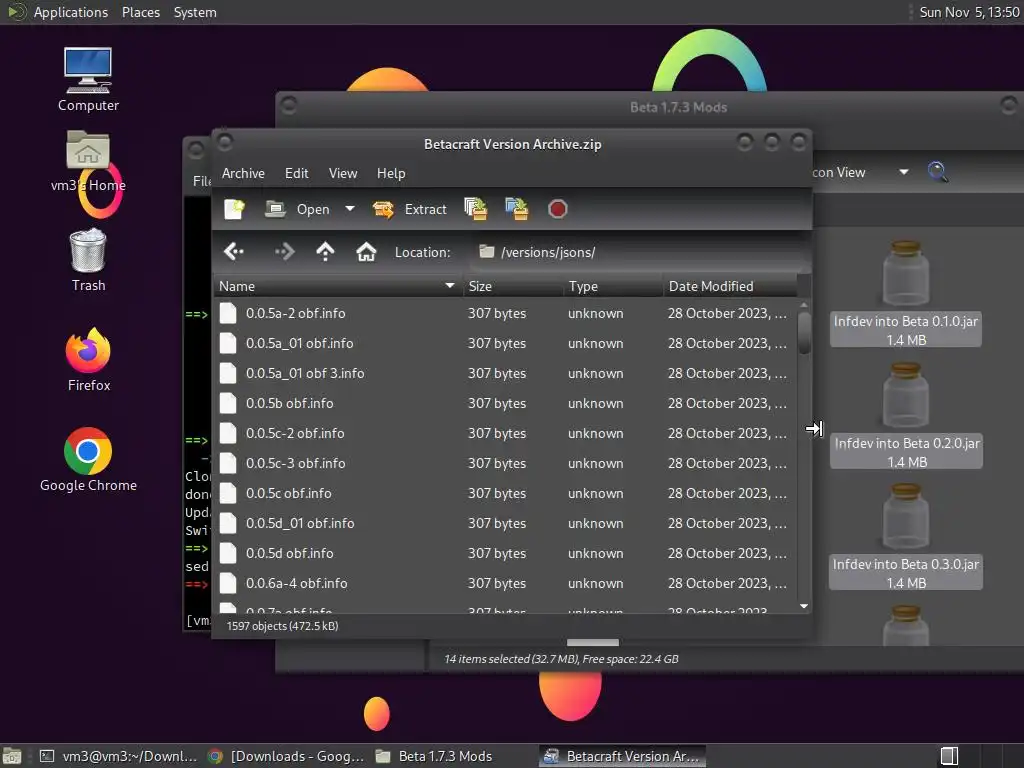Viewport: 1024px width, 768px height.
Task: Open the Computer desktop icon
Action: (x=88, y=80)
